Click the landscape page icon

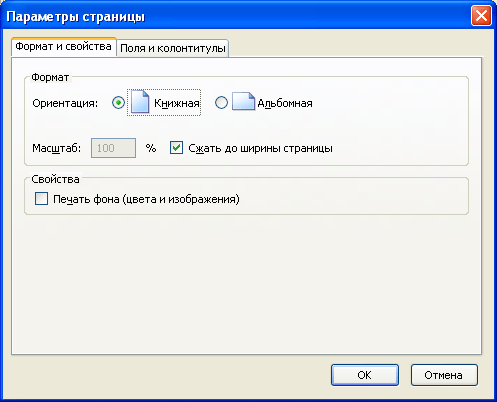click(243, 101)
